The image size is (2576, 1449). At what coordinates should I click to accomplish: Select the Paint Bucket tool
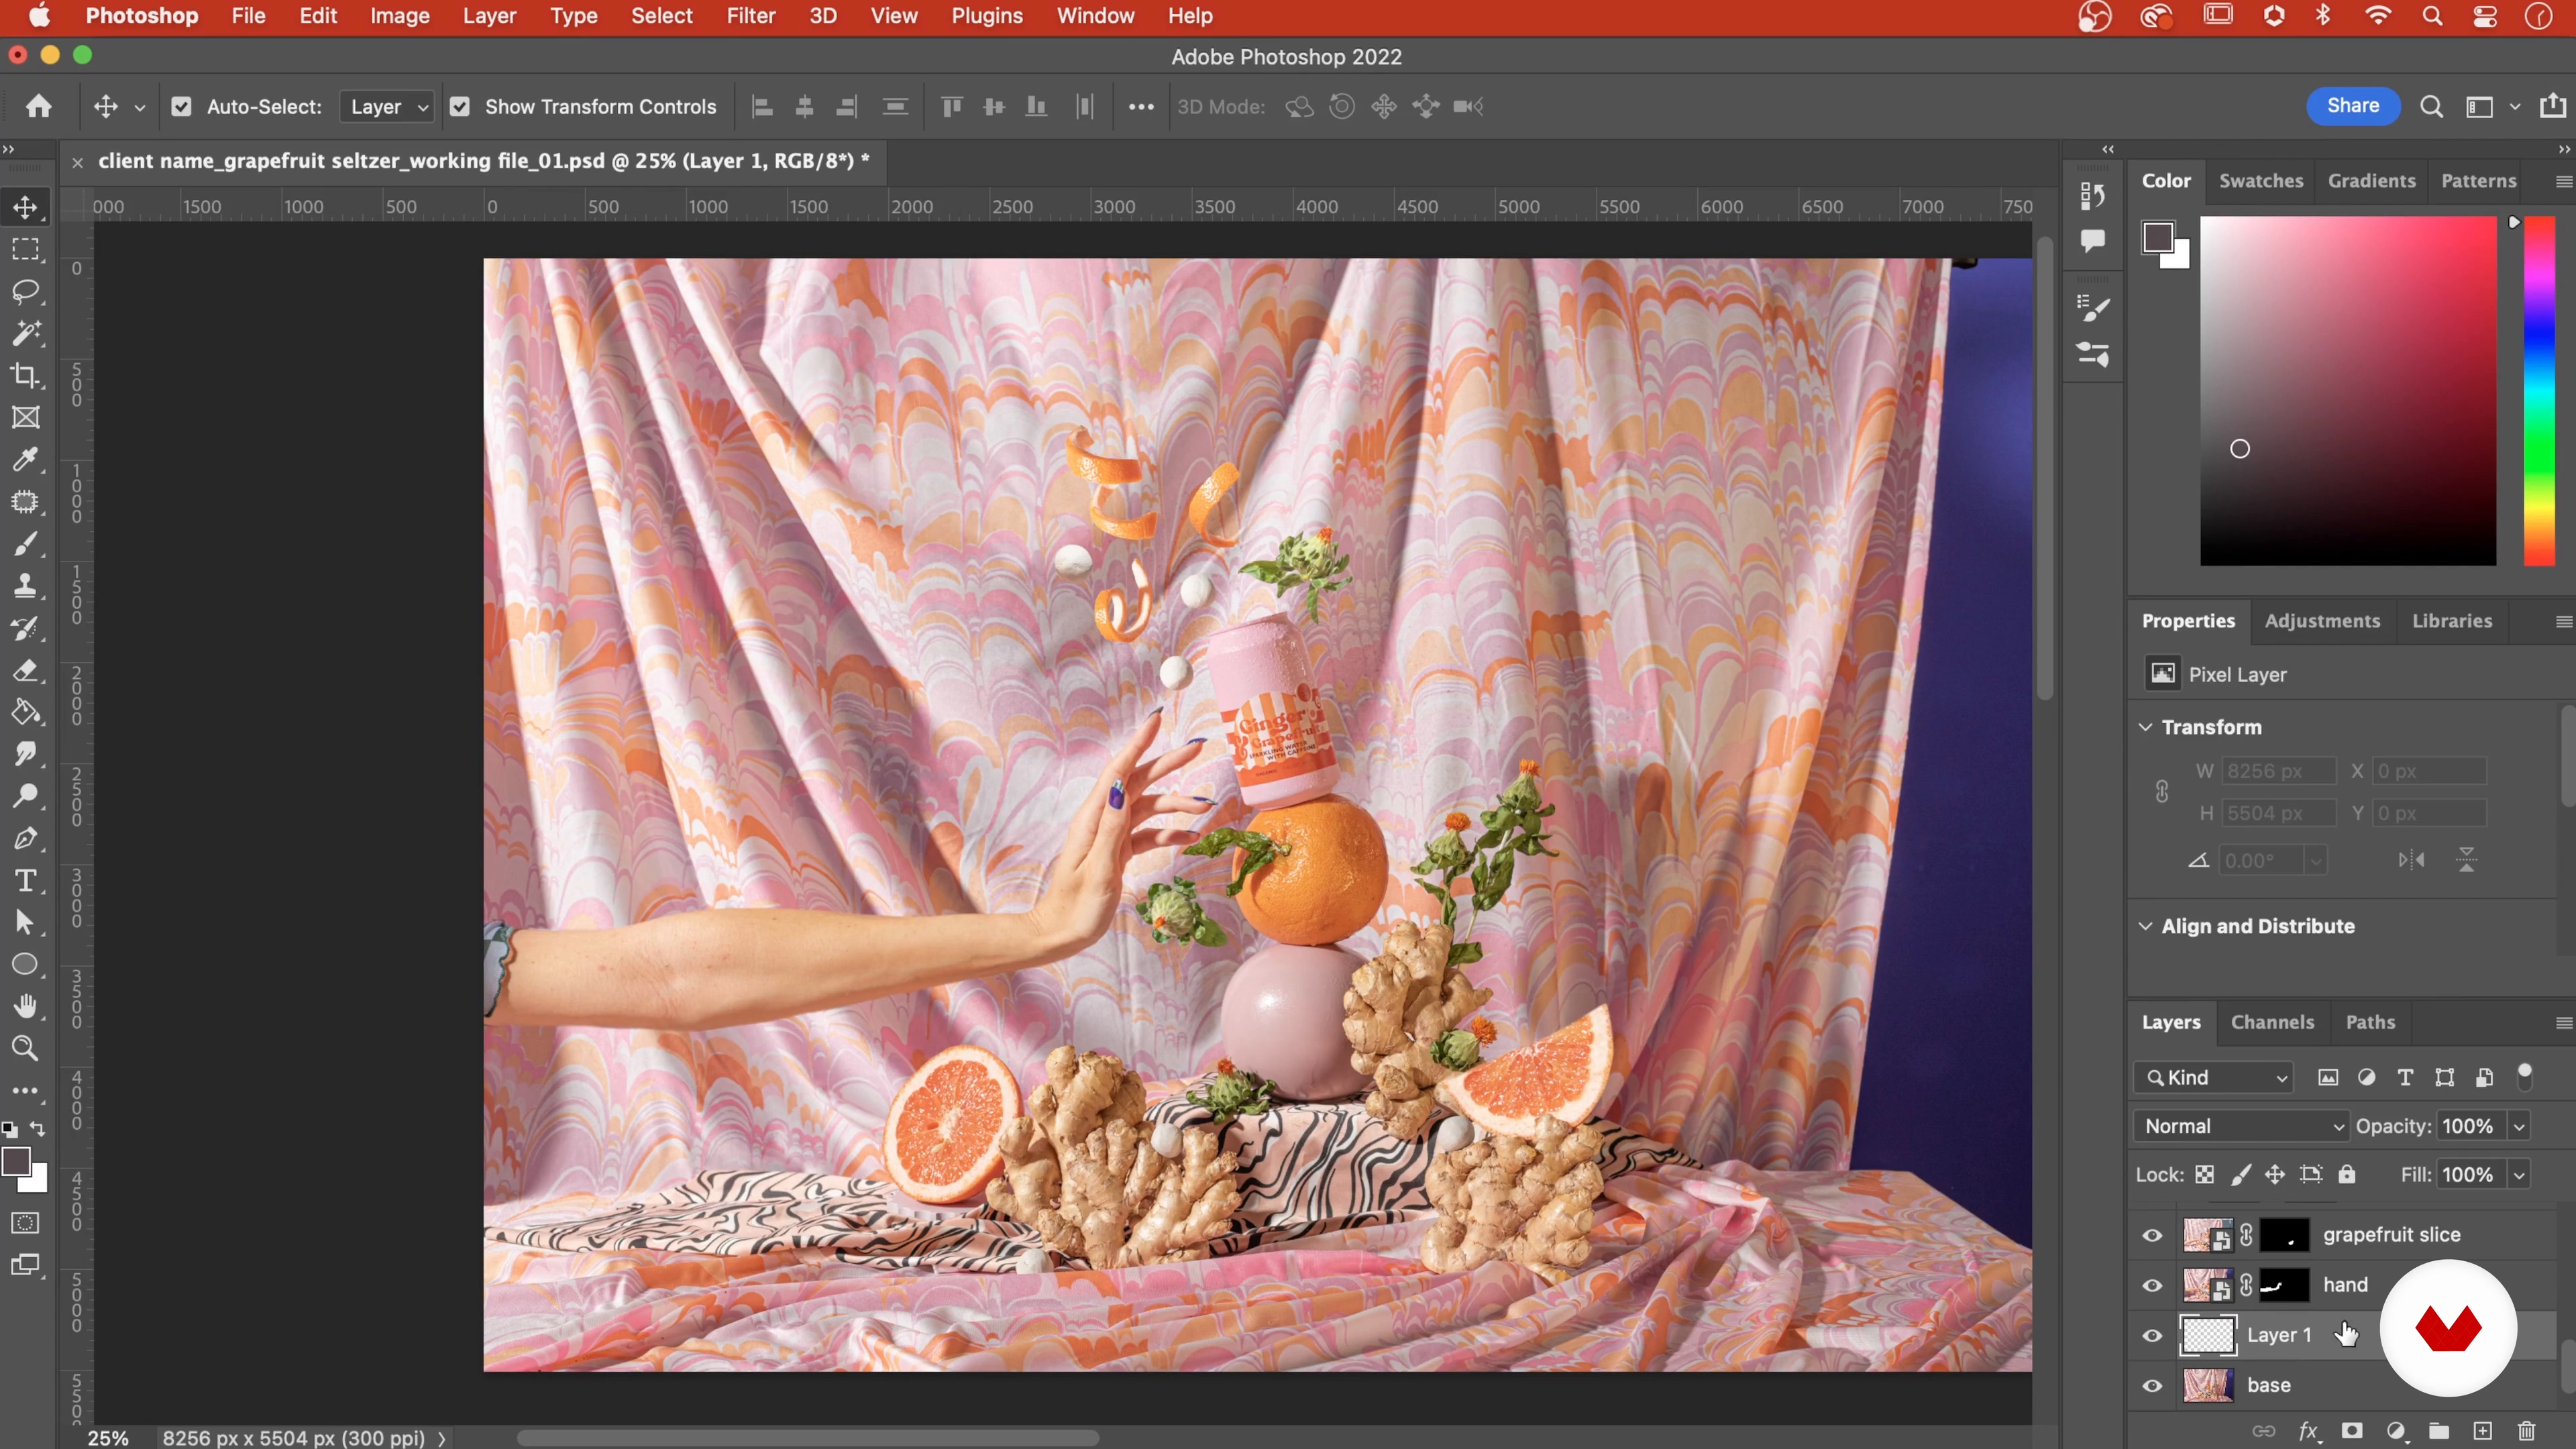tap(26, 712)
